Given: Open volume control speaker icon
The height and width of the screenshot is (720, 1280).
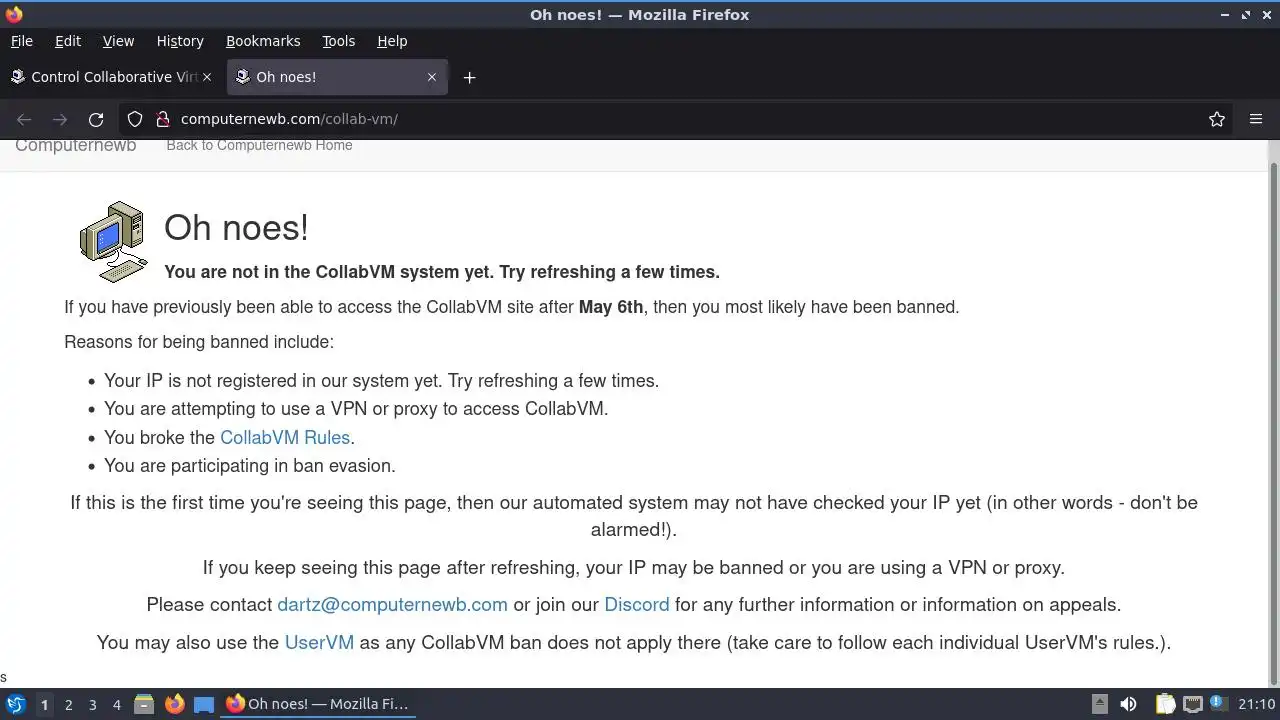Looking at the screenshot, I should pos(1128,704).
